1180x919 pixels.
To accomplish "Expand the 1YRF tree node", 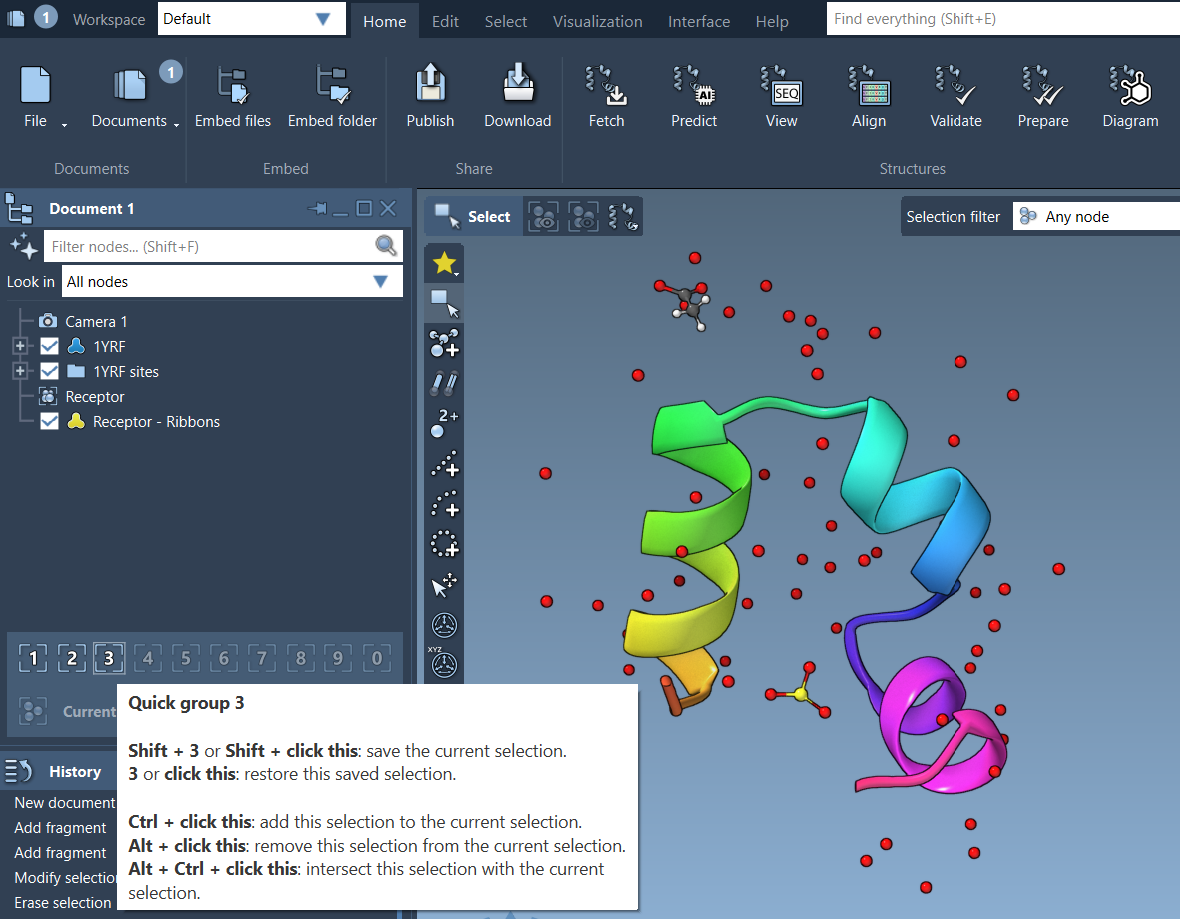I will click(19, 347).
